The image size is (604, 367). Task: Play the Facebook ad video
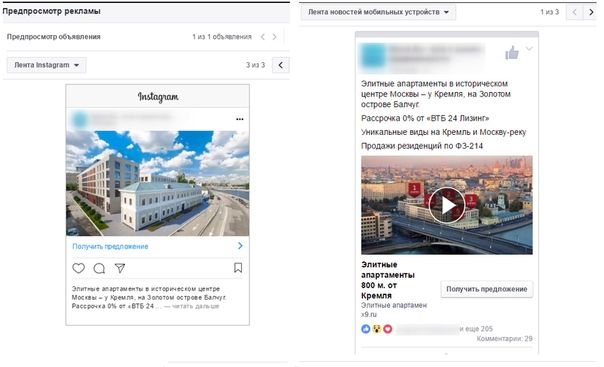click(447, 205)
